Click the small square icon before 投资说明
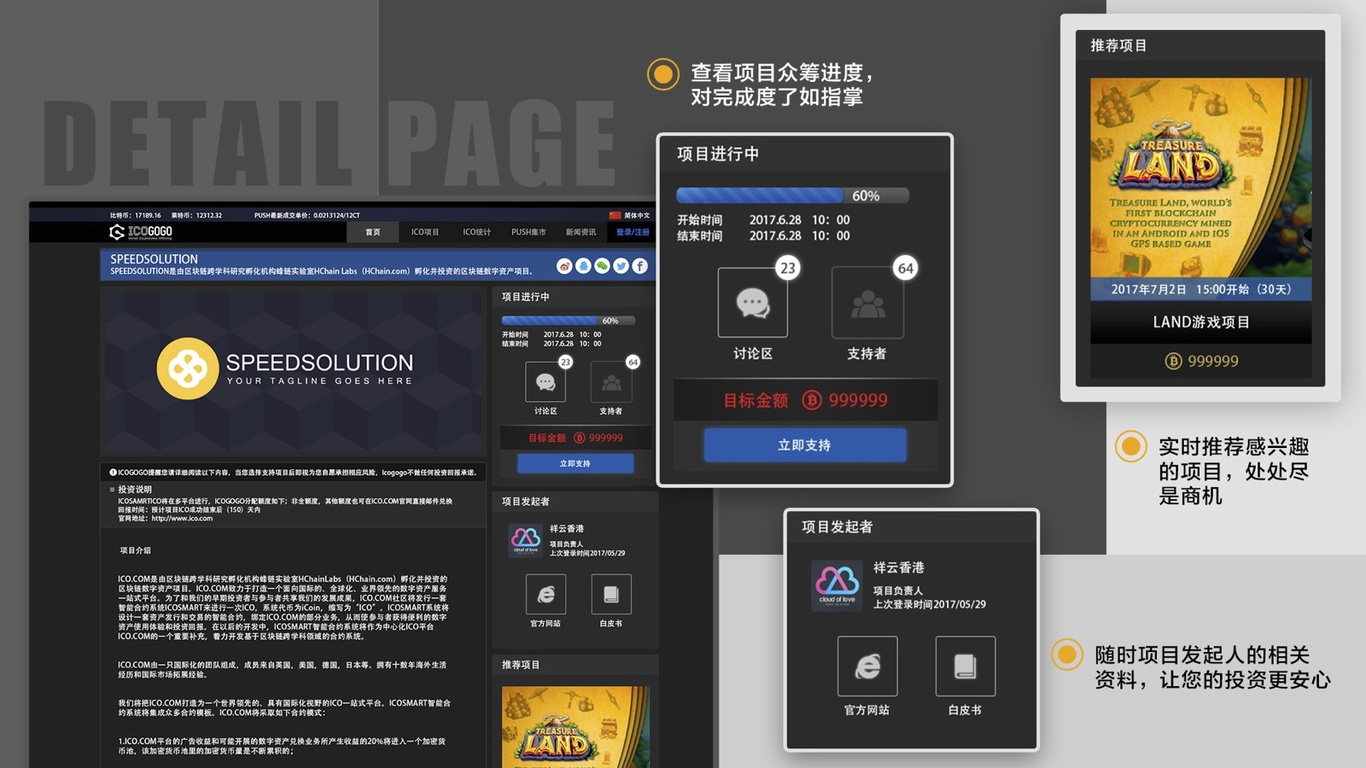This screenshot has height=768, width=1366. tap(112, 489)
